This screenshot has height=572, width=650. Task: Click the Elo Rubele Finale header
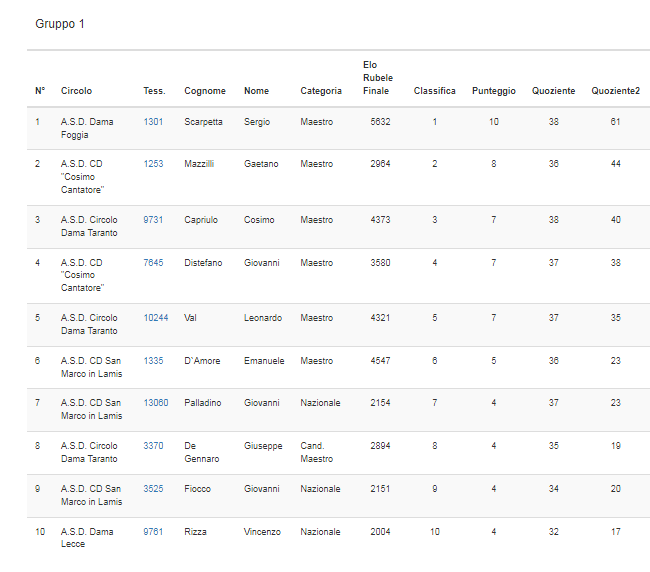tap(377, 78)
